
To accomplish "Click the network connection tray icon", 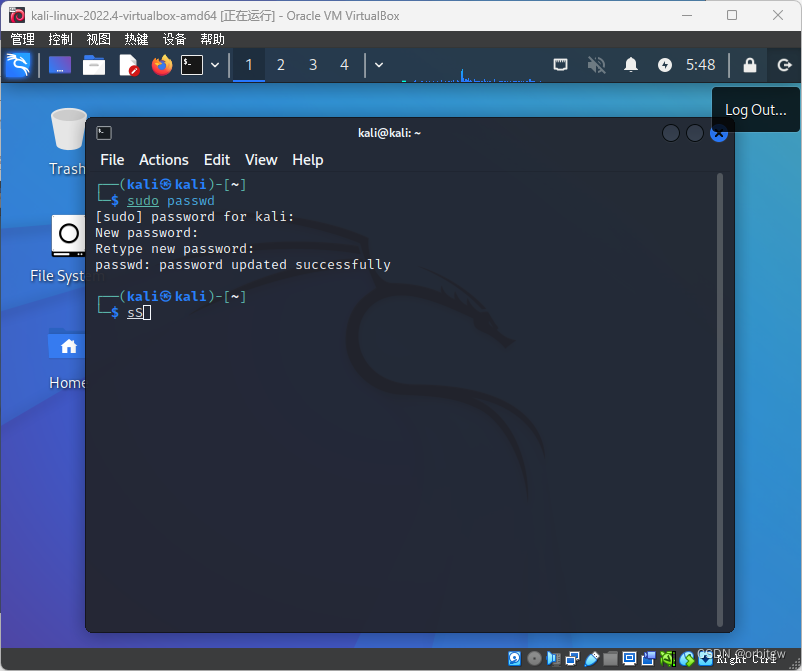I will (x=561, y=64).
